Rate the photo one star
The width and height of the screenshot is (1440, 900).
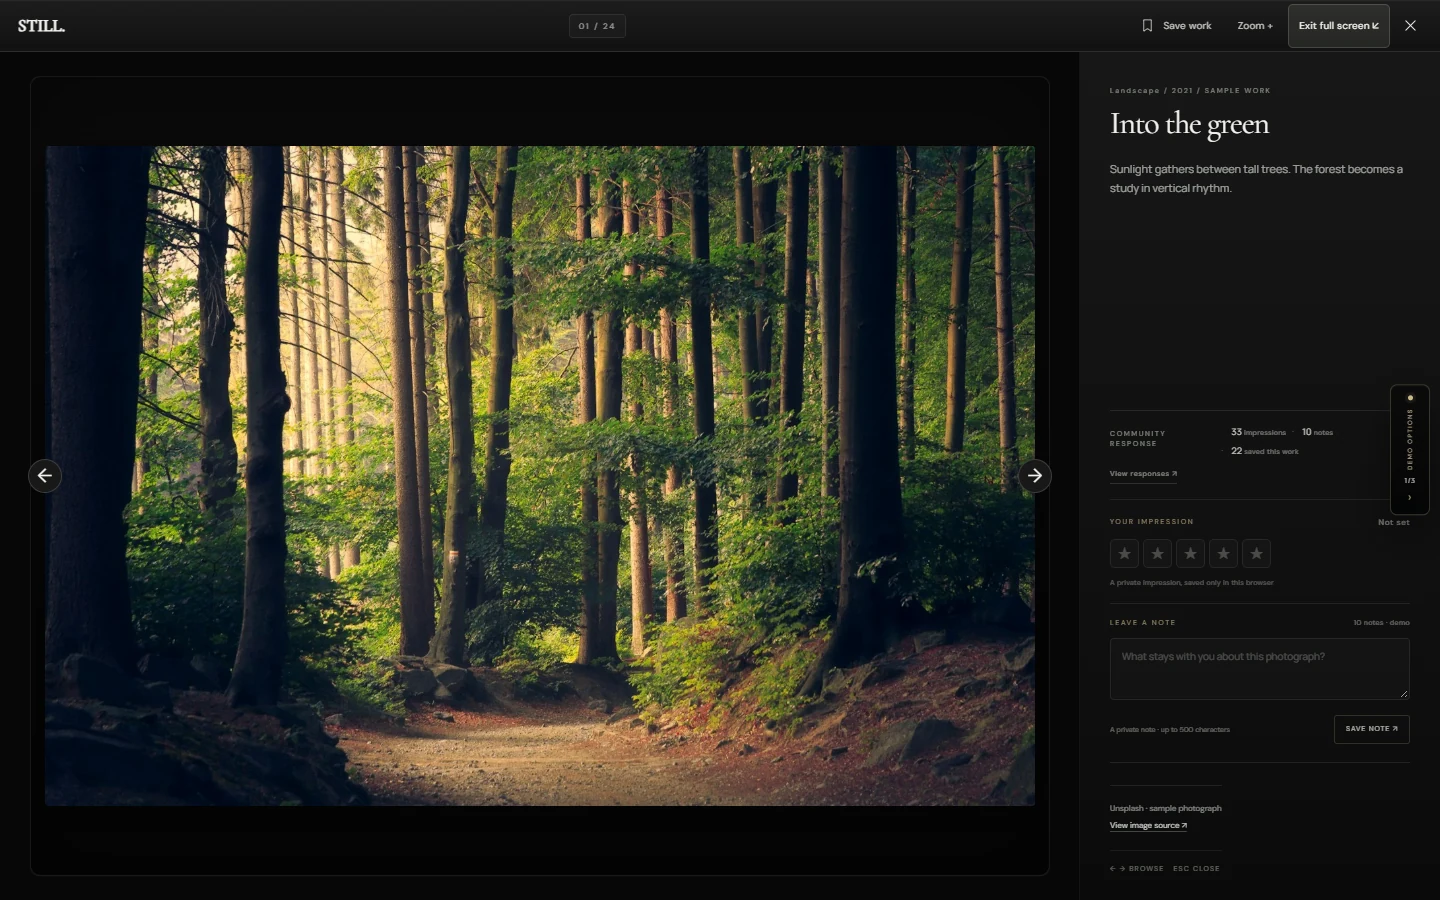(x=1124, y=553)
